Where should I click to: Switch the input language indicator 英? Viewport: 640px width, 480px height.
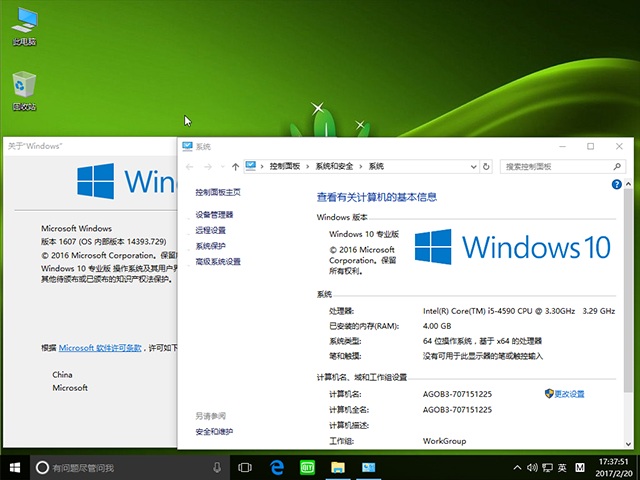pos(562,468)
